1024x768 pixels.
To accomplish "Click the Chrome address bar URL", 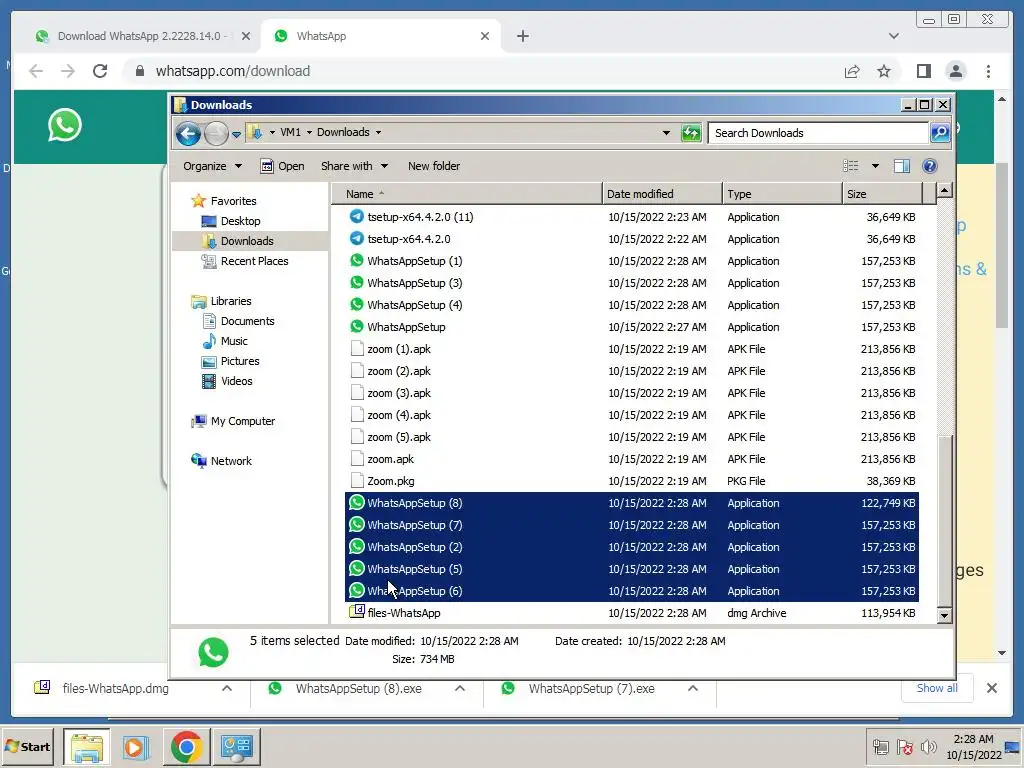I will tap(232, 71).
